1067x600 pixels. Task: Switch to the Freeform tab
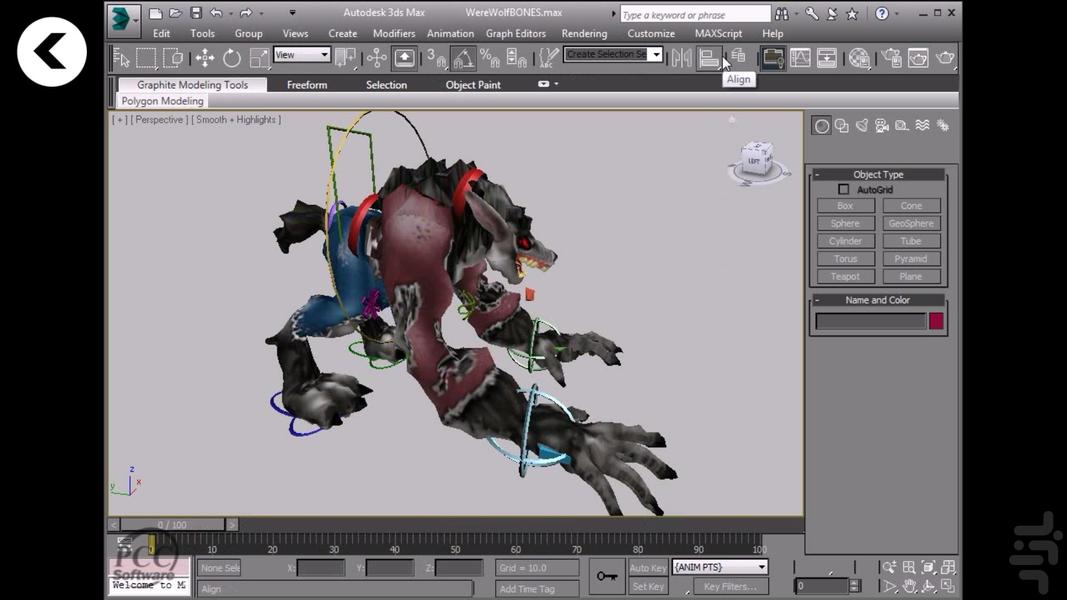307,85
